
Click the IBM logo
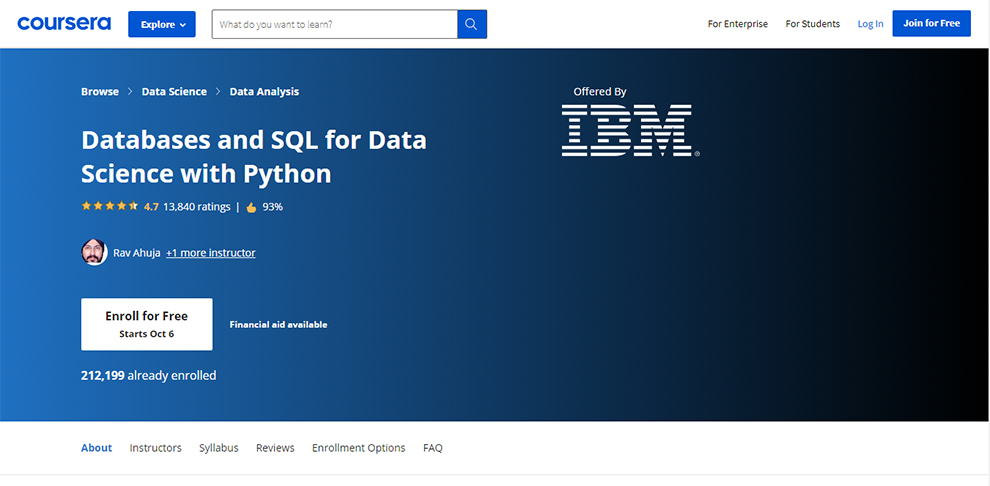pyautogui.click(x=630, y=131)
